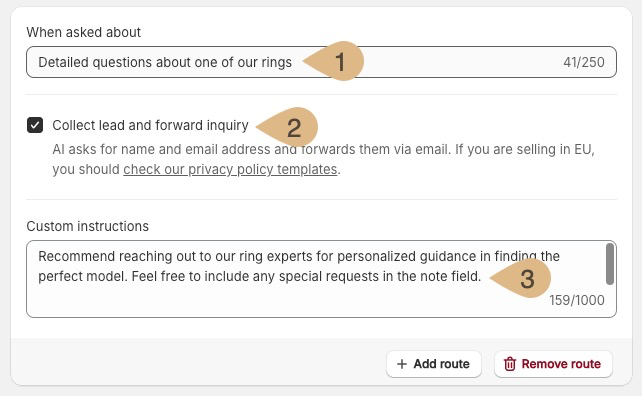Click the plus icon on Add route

tap(402, 364)
